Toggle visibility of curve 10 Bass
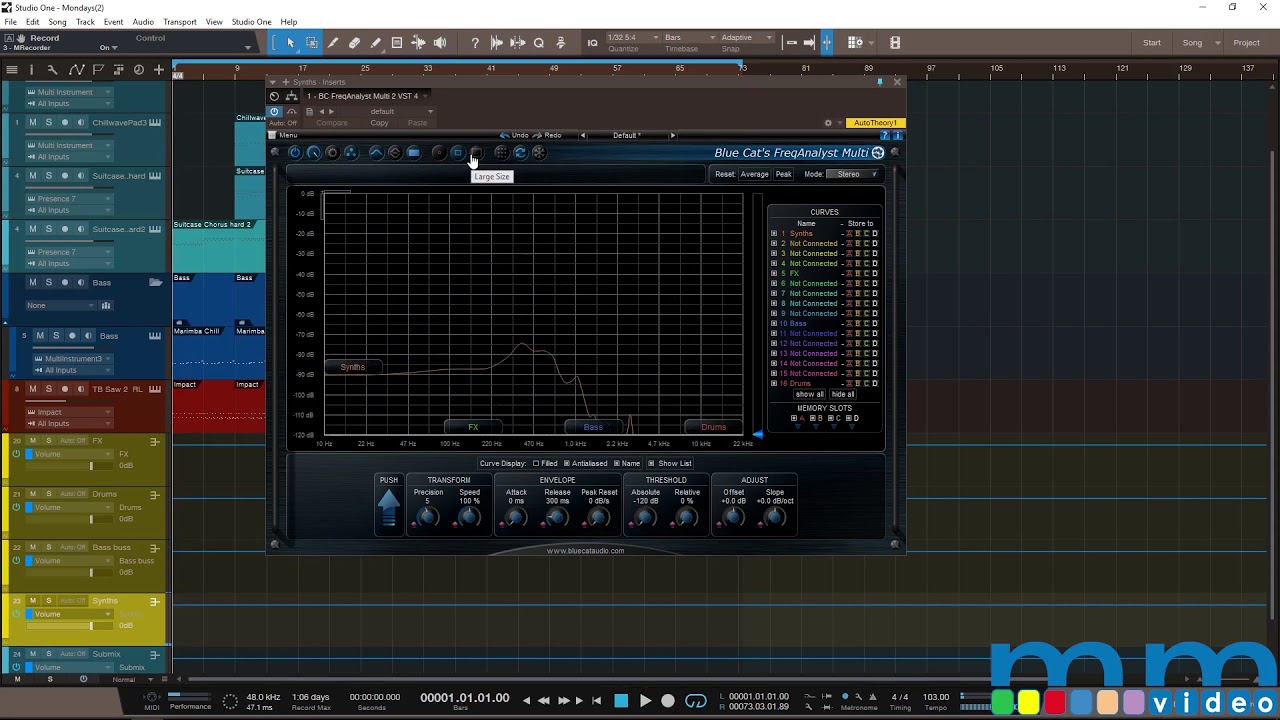The width and height of the screenshot is (1280, 720). point(774,324)
